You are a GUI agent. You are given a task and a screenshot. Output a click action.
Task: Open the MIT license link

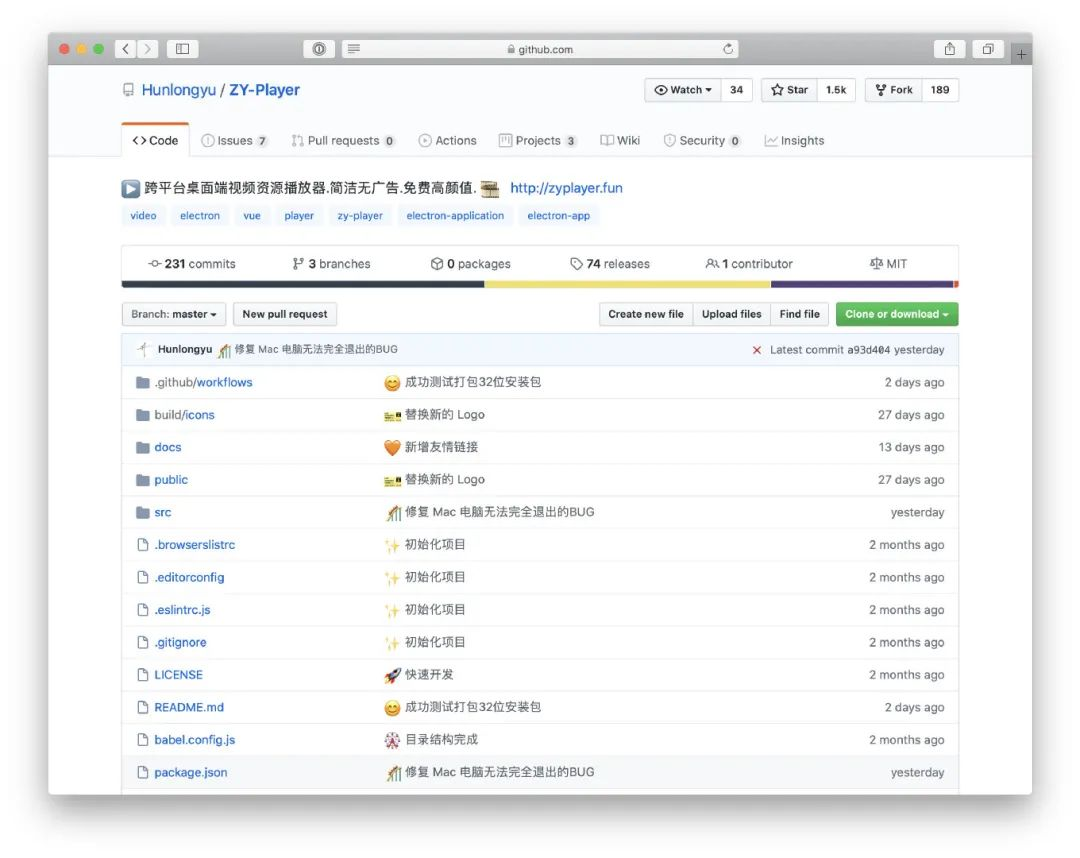point(889,264)
